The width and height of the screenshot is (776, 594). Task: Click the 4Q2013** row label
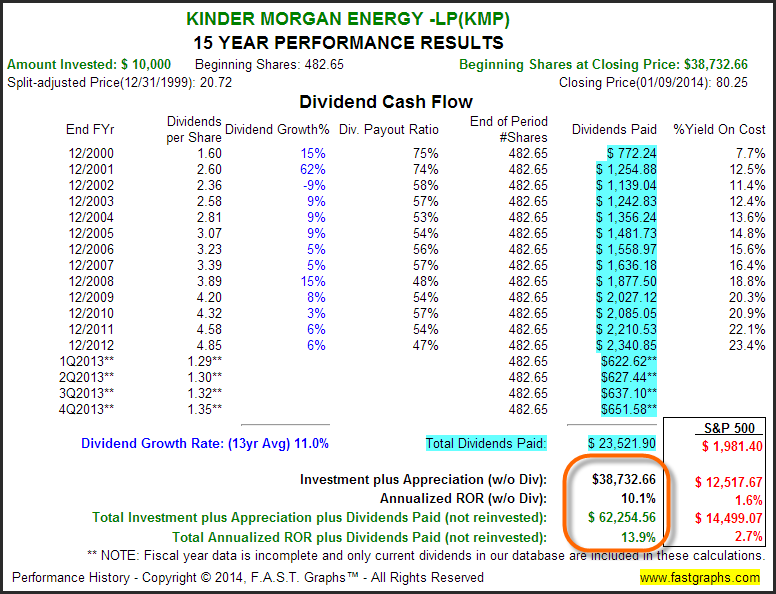87,409
